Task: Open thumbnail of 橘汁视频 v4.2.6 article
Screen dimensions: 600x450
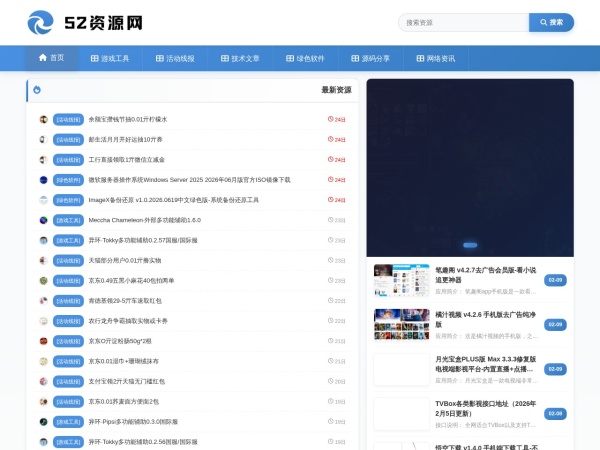Action: tap(402, 324)
